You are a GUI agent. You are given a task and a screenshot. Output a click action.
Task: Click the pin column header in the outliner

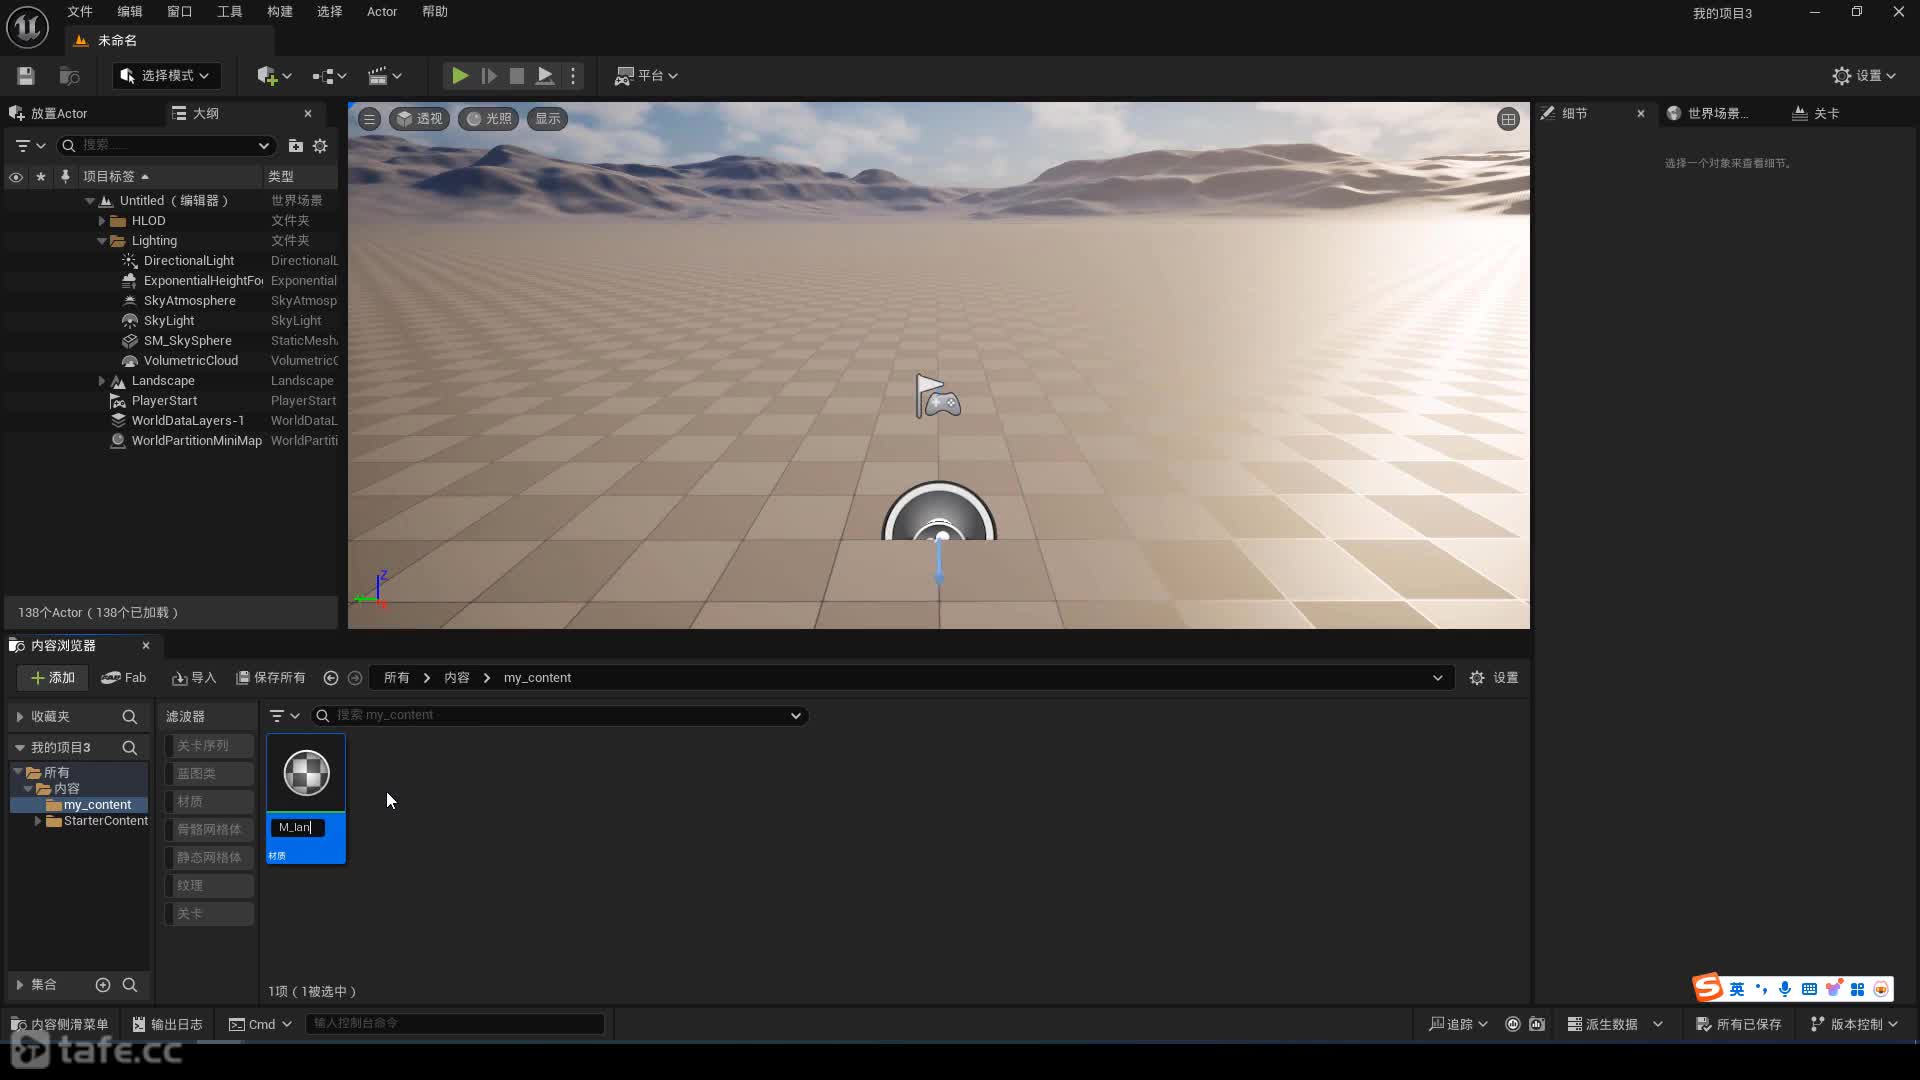65,177
